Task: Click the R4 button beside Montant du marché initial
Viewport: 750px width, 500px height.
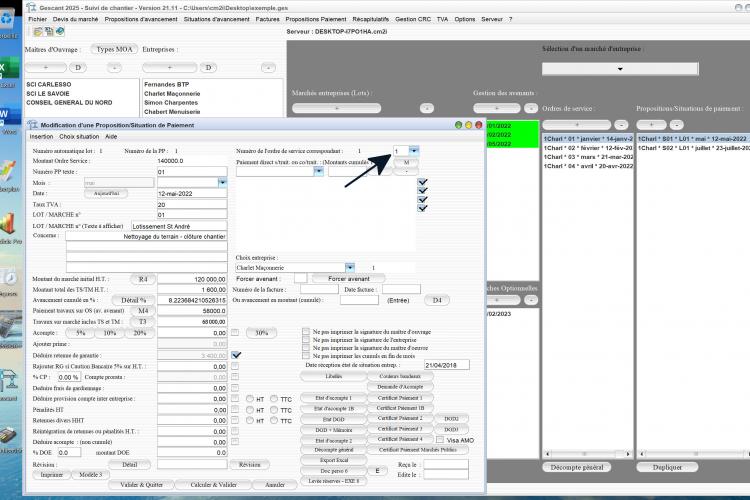Action: pyautogui.click(x=143, y=279)
